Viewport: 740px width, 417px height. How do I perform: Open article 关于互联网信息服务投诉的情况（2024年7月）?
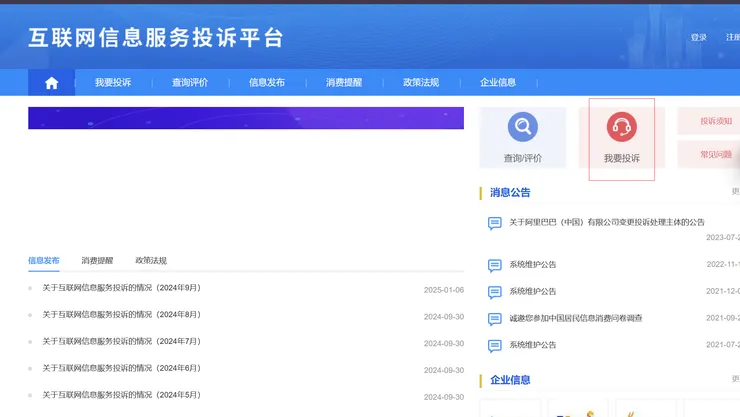[x=121, y=342]
